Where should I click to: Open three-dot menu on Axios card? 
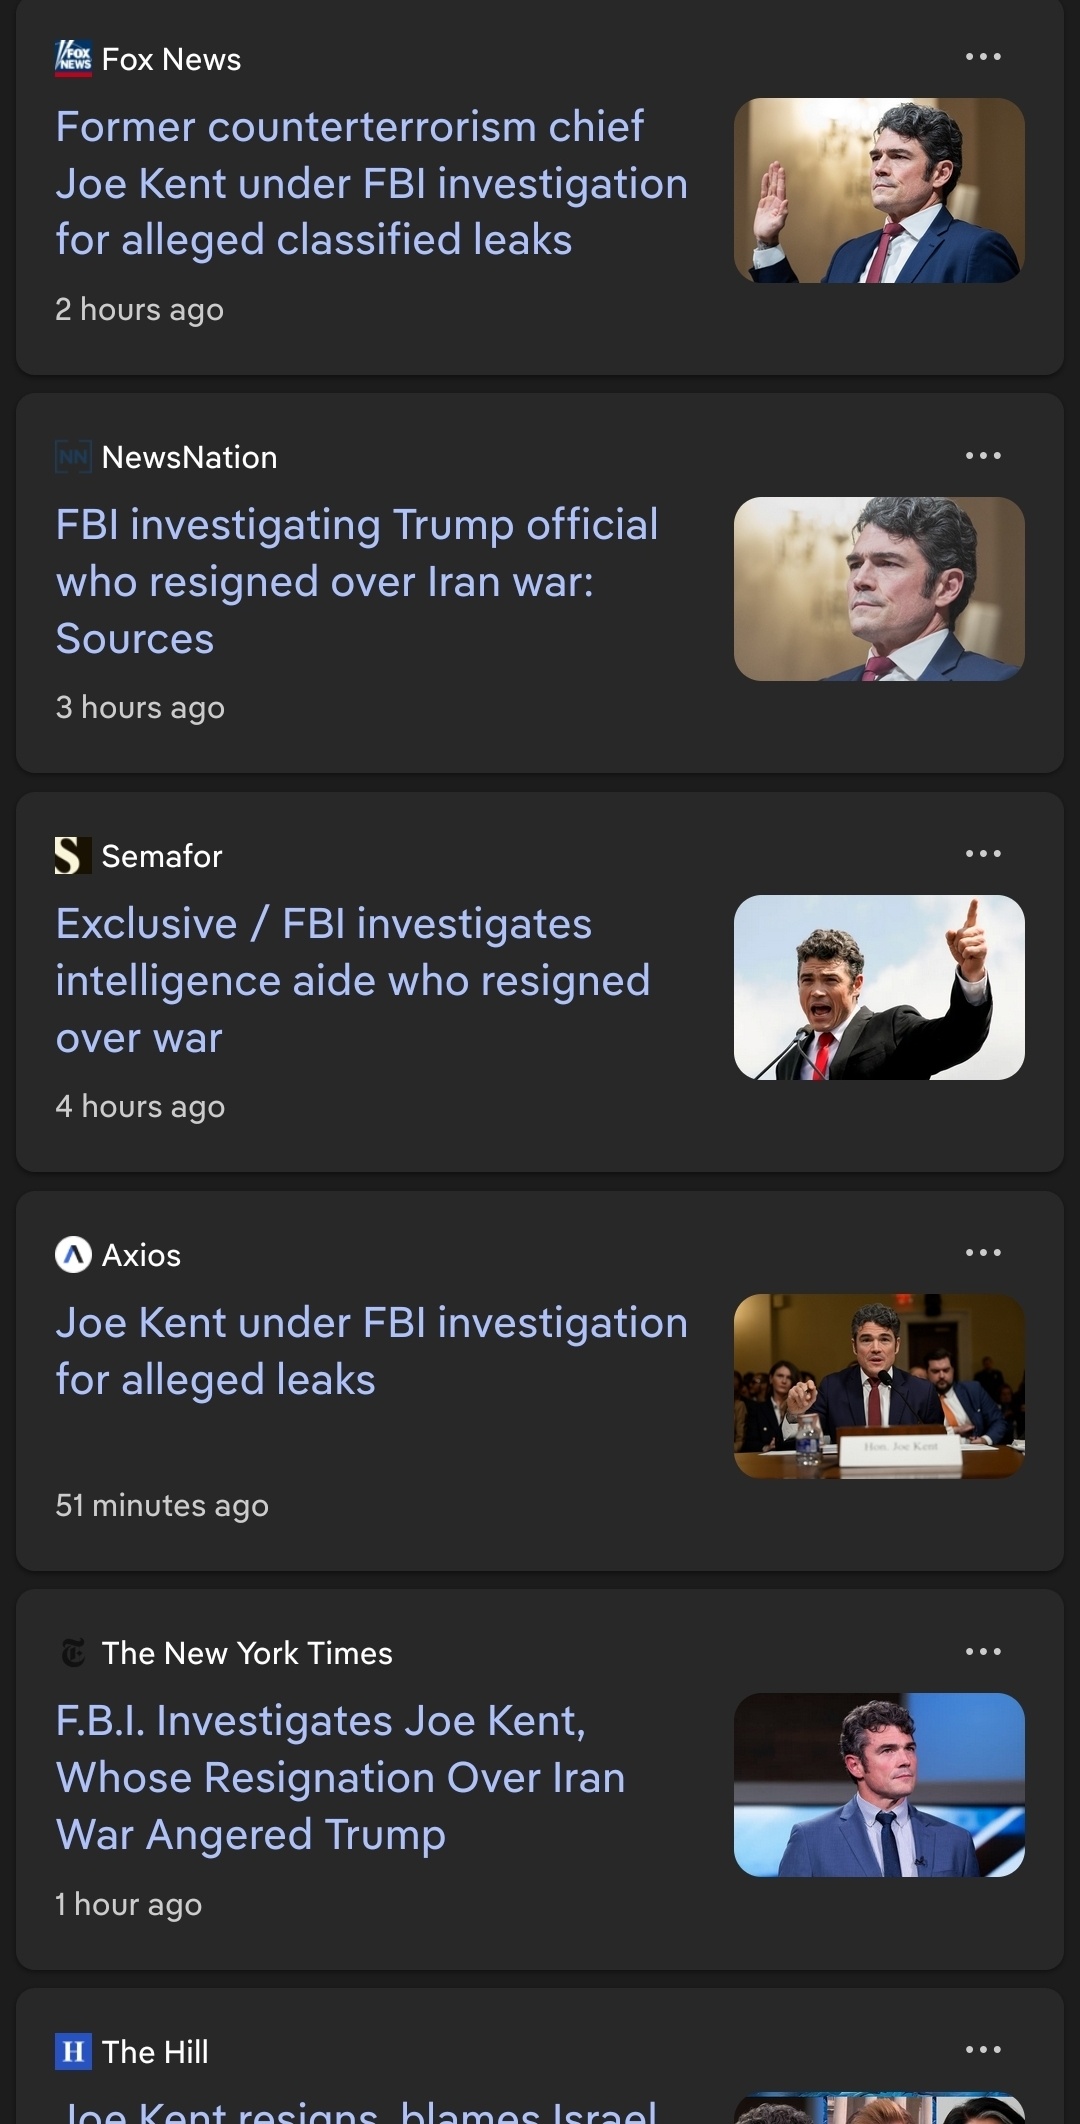[983, 1253]
